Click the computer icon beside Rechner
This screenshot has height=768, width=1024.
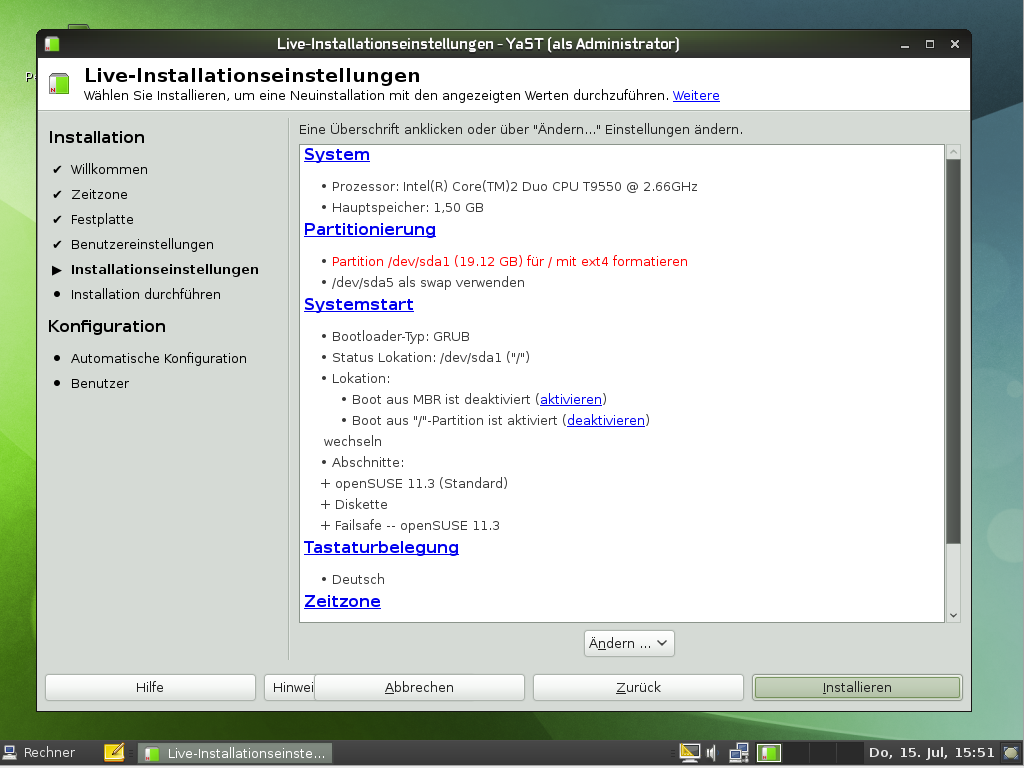click(14, 752)
